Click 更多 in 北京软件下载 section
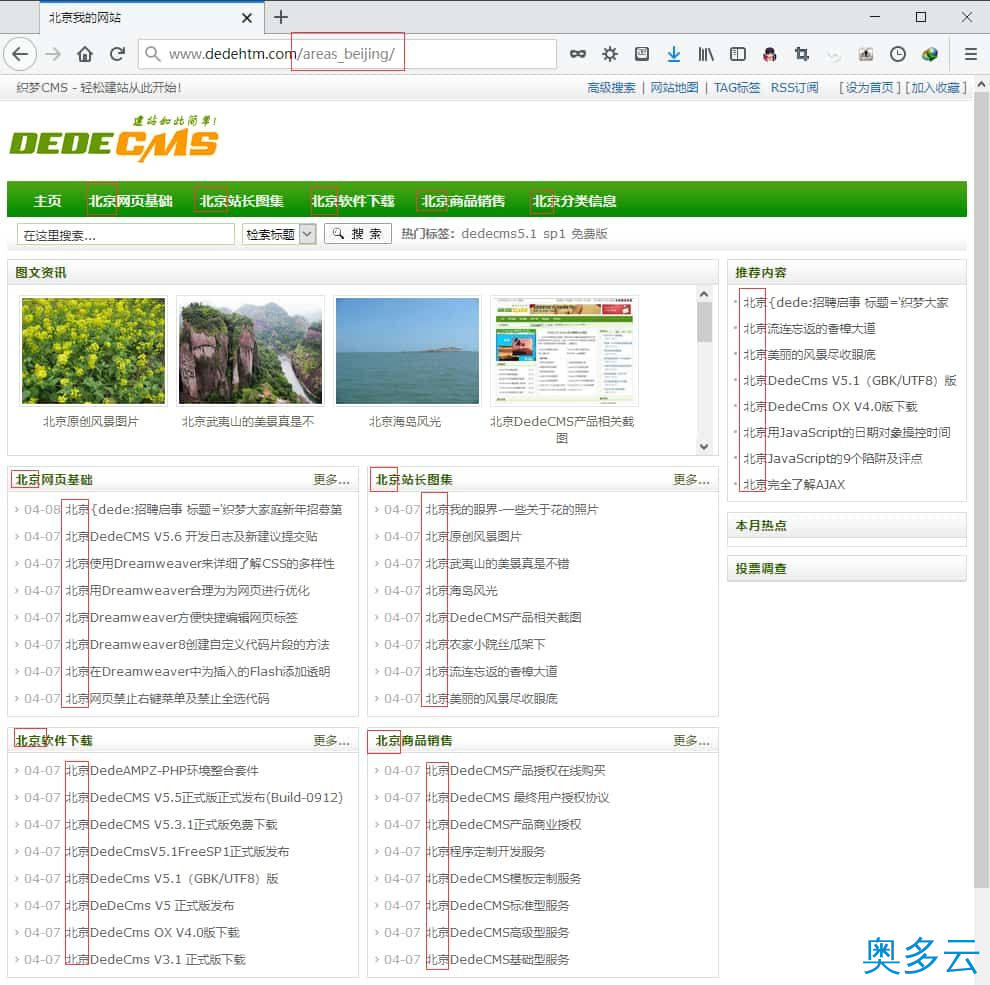The image size is (990, 985). 331,741
